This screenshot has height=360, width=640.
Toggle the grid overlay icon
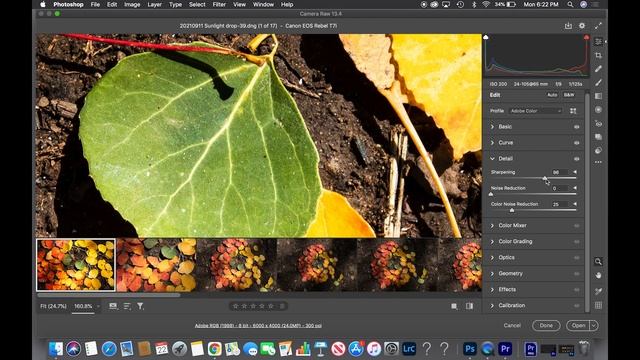tap(598, 305)
